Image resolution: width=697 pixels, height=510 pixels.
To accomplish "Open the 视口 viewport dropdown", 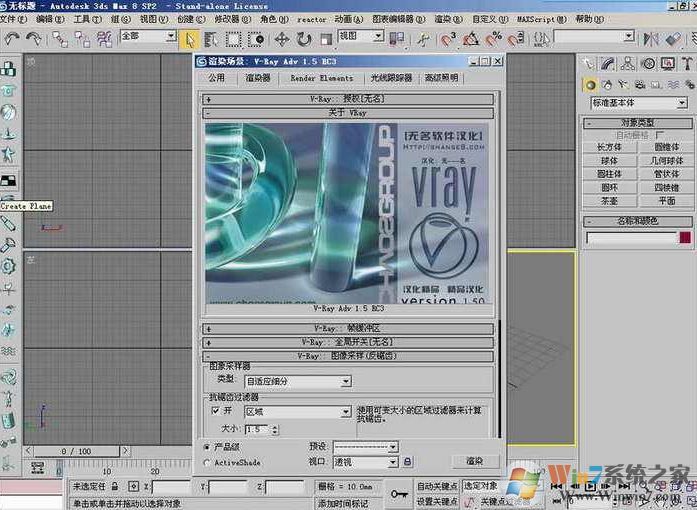I will [365, 462].
